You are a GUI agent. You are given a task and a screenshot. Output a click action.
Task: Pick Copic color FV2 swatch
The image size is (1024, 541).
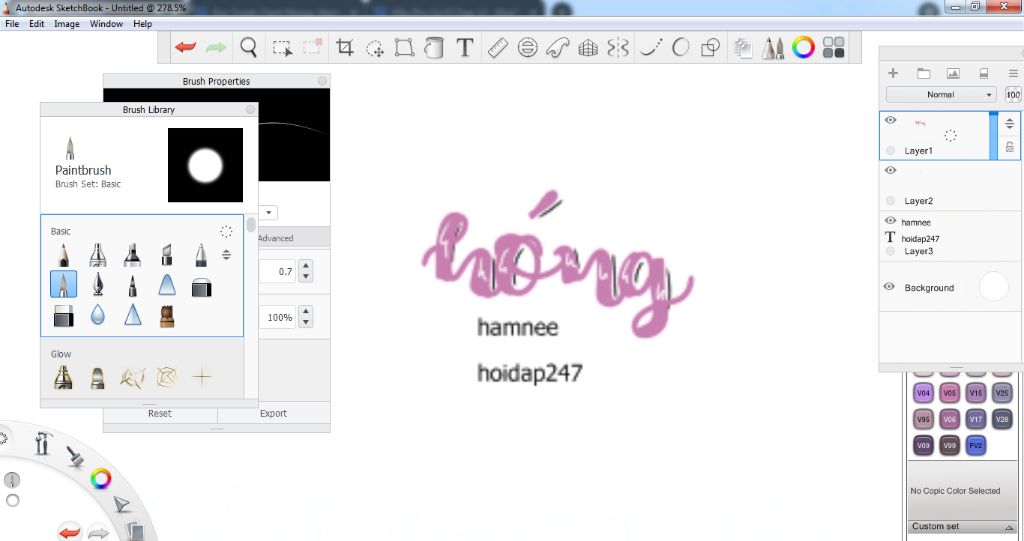click(976, 445)
